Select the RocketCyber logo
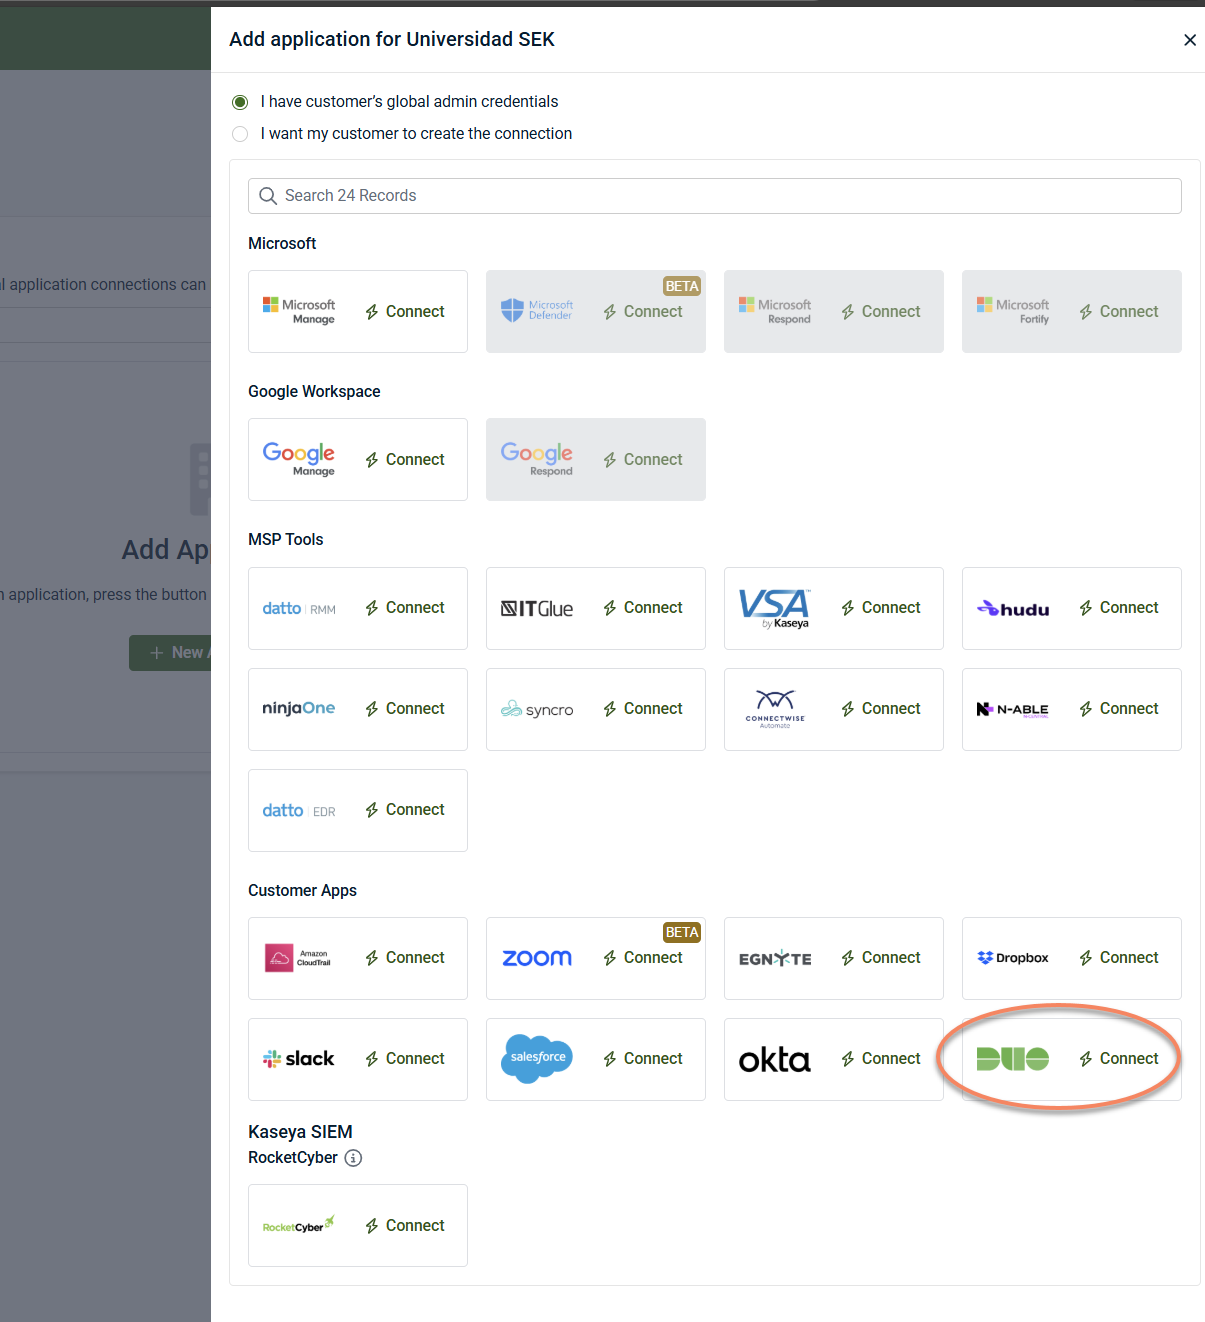 tap(299, 1225)
